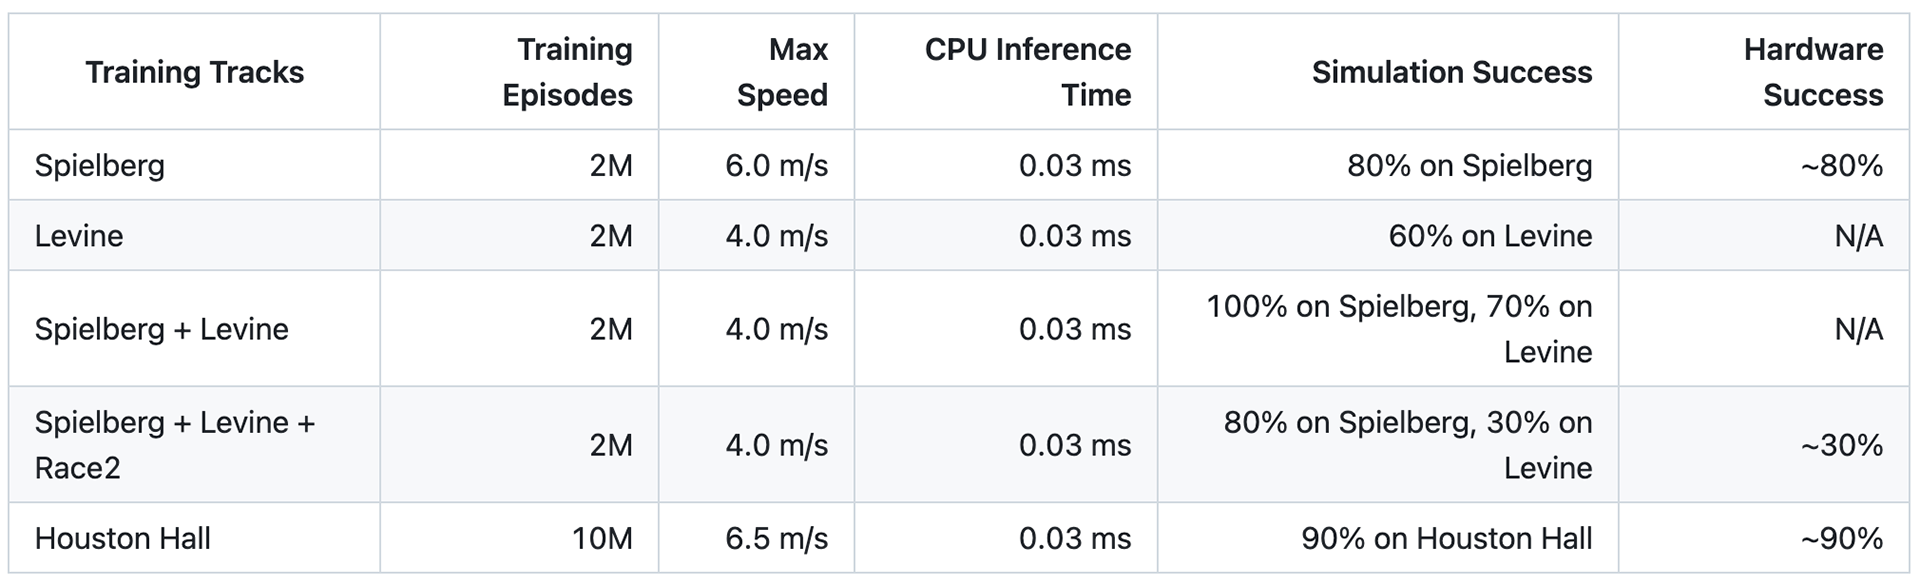Viewport: 1920px width, 586px height.
Task: Click the ~90% hardware success cell
Action: [x=1842, y=539]
